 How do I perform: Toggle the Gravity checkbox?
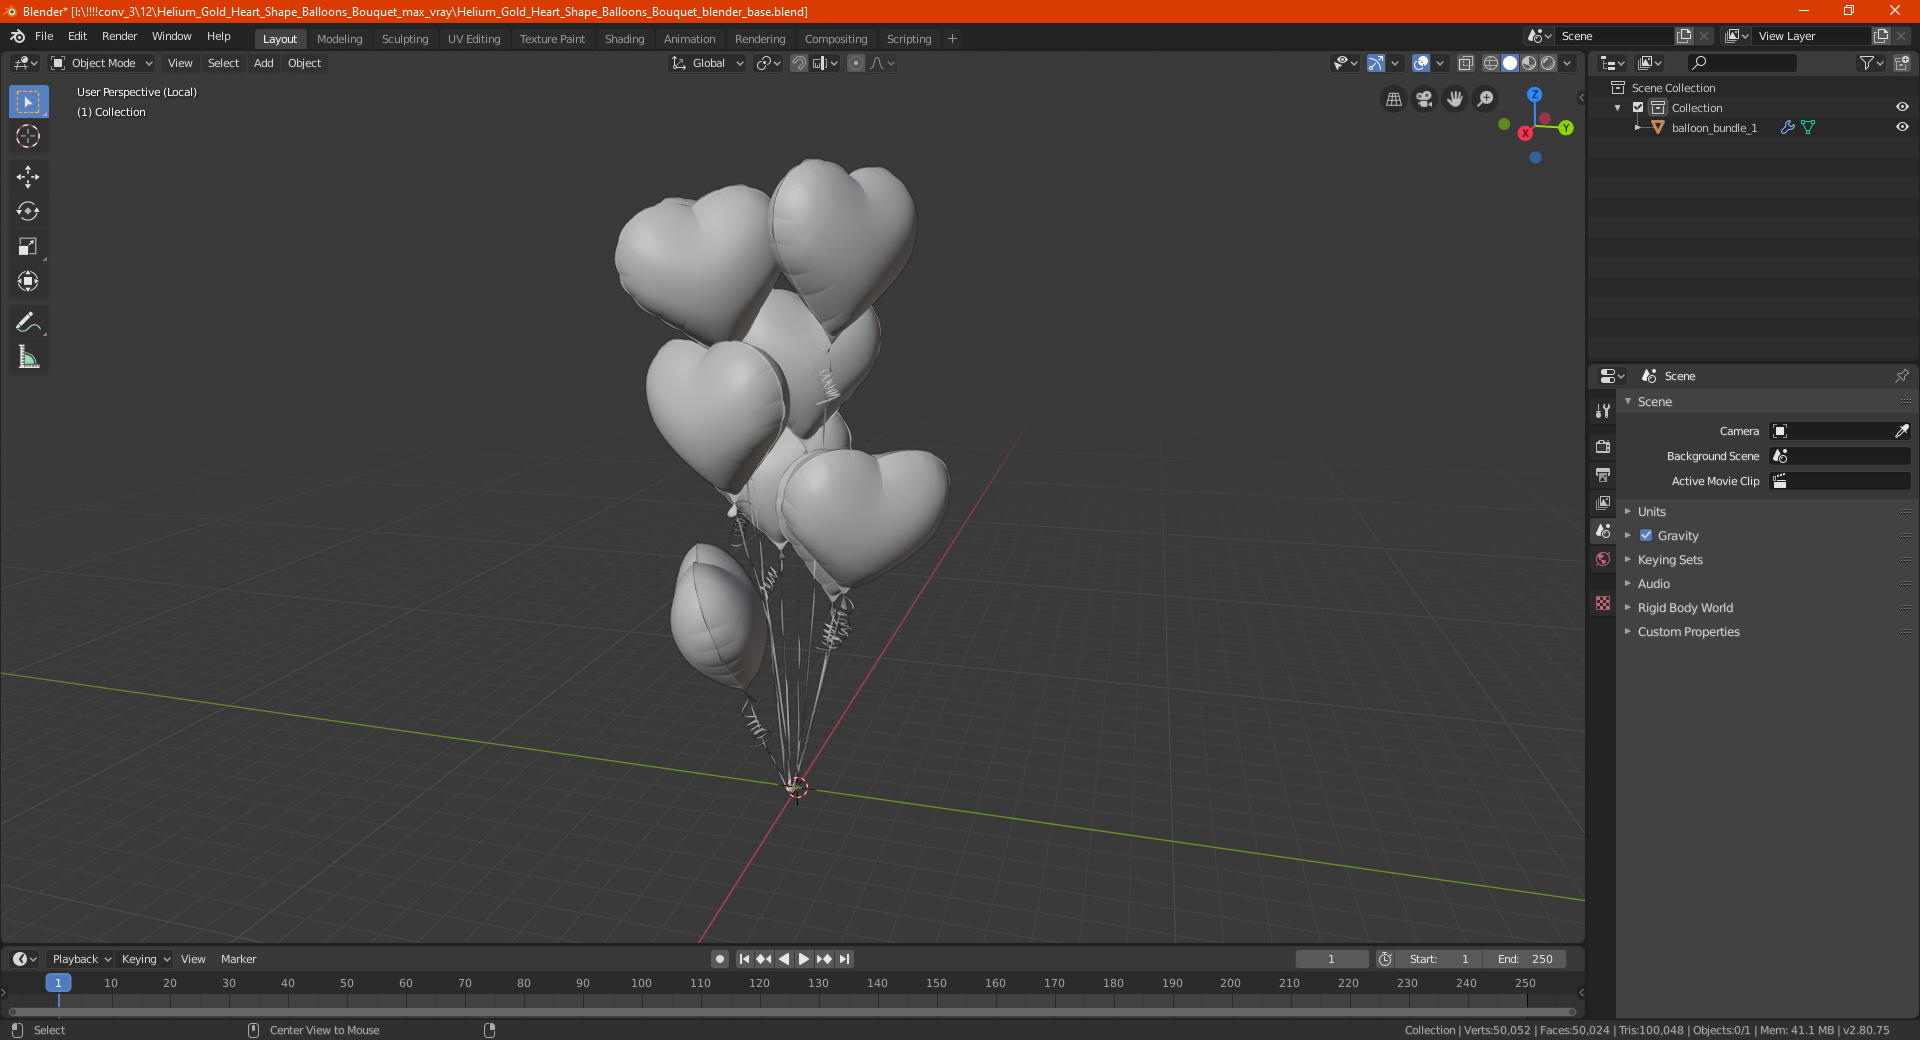1646,535
